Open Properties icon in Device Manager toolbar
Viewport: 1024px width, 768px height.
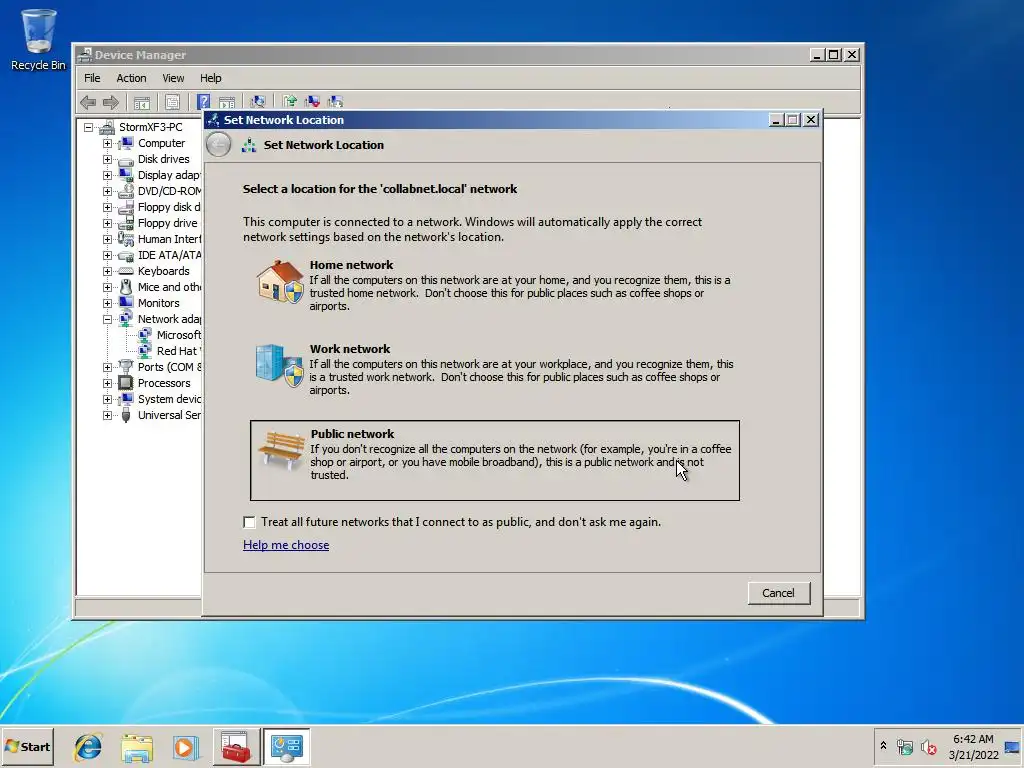(172, 102)
